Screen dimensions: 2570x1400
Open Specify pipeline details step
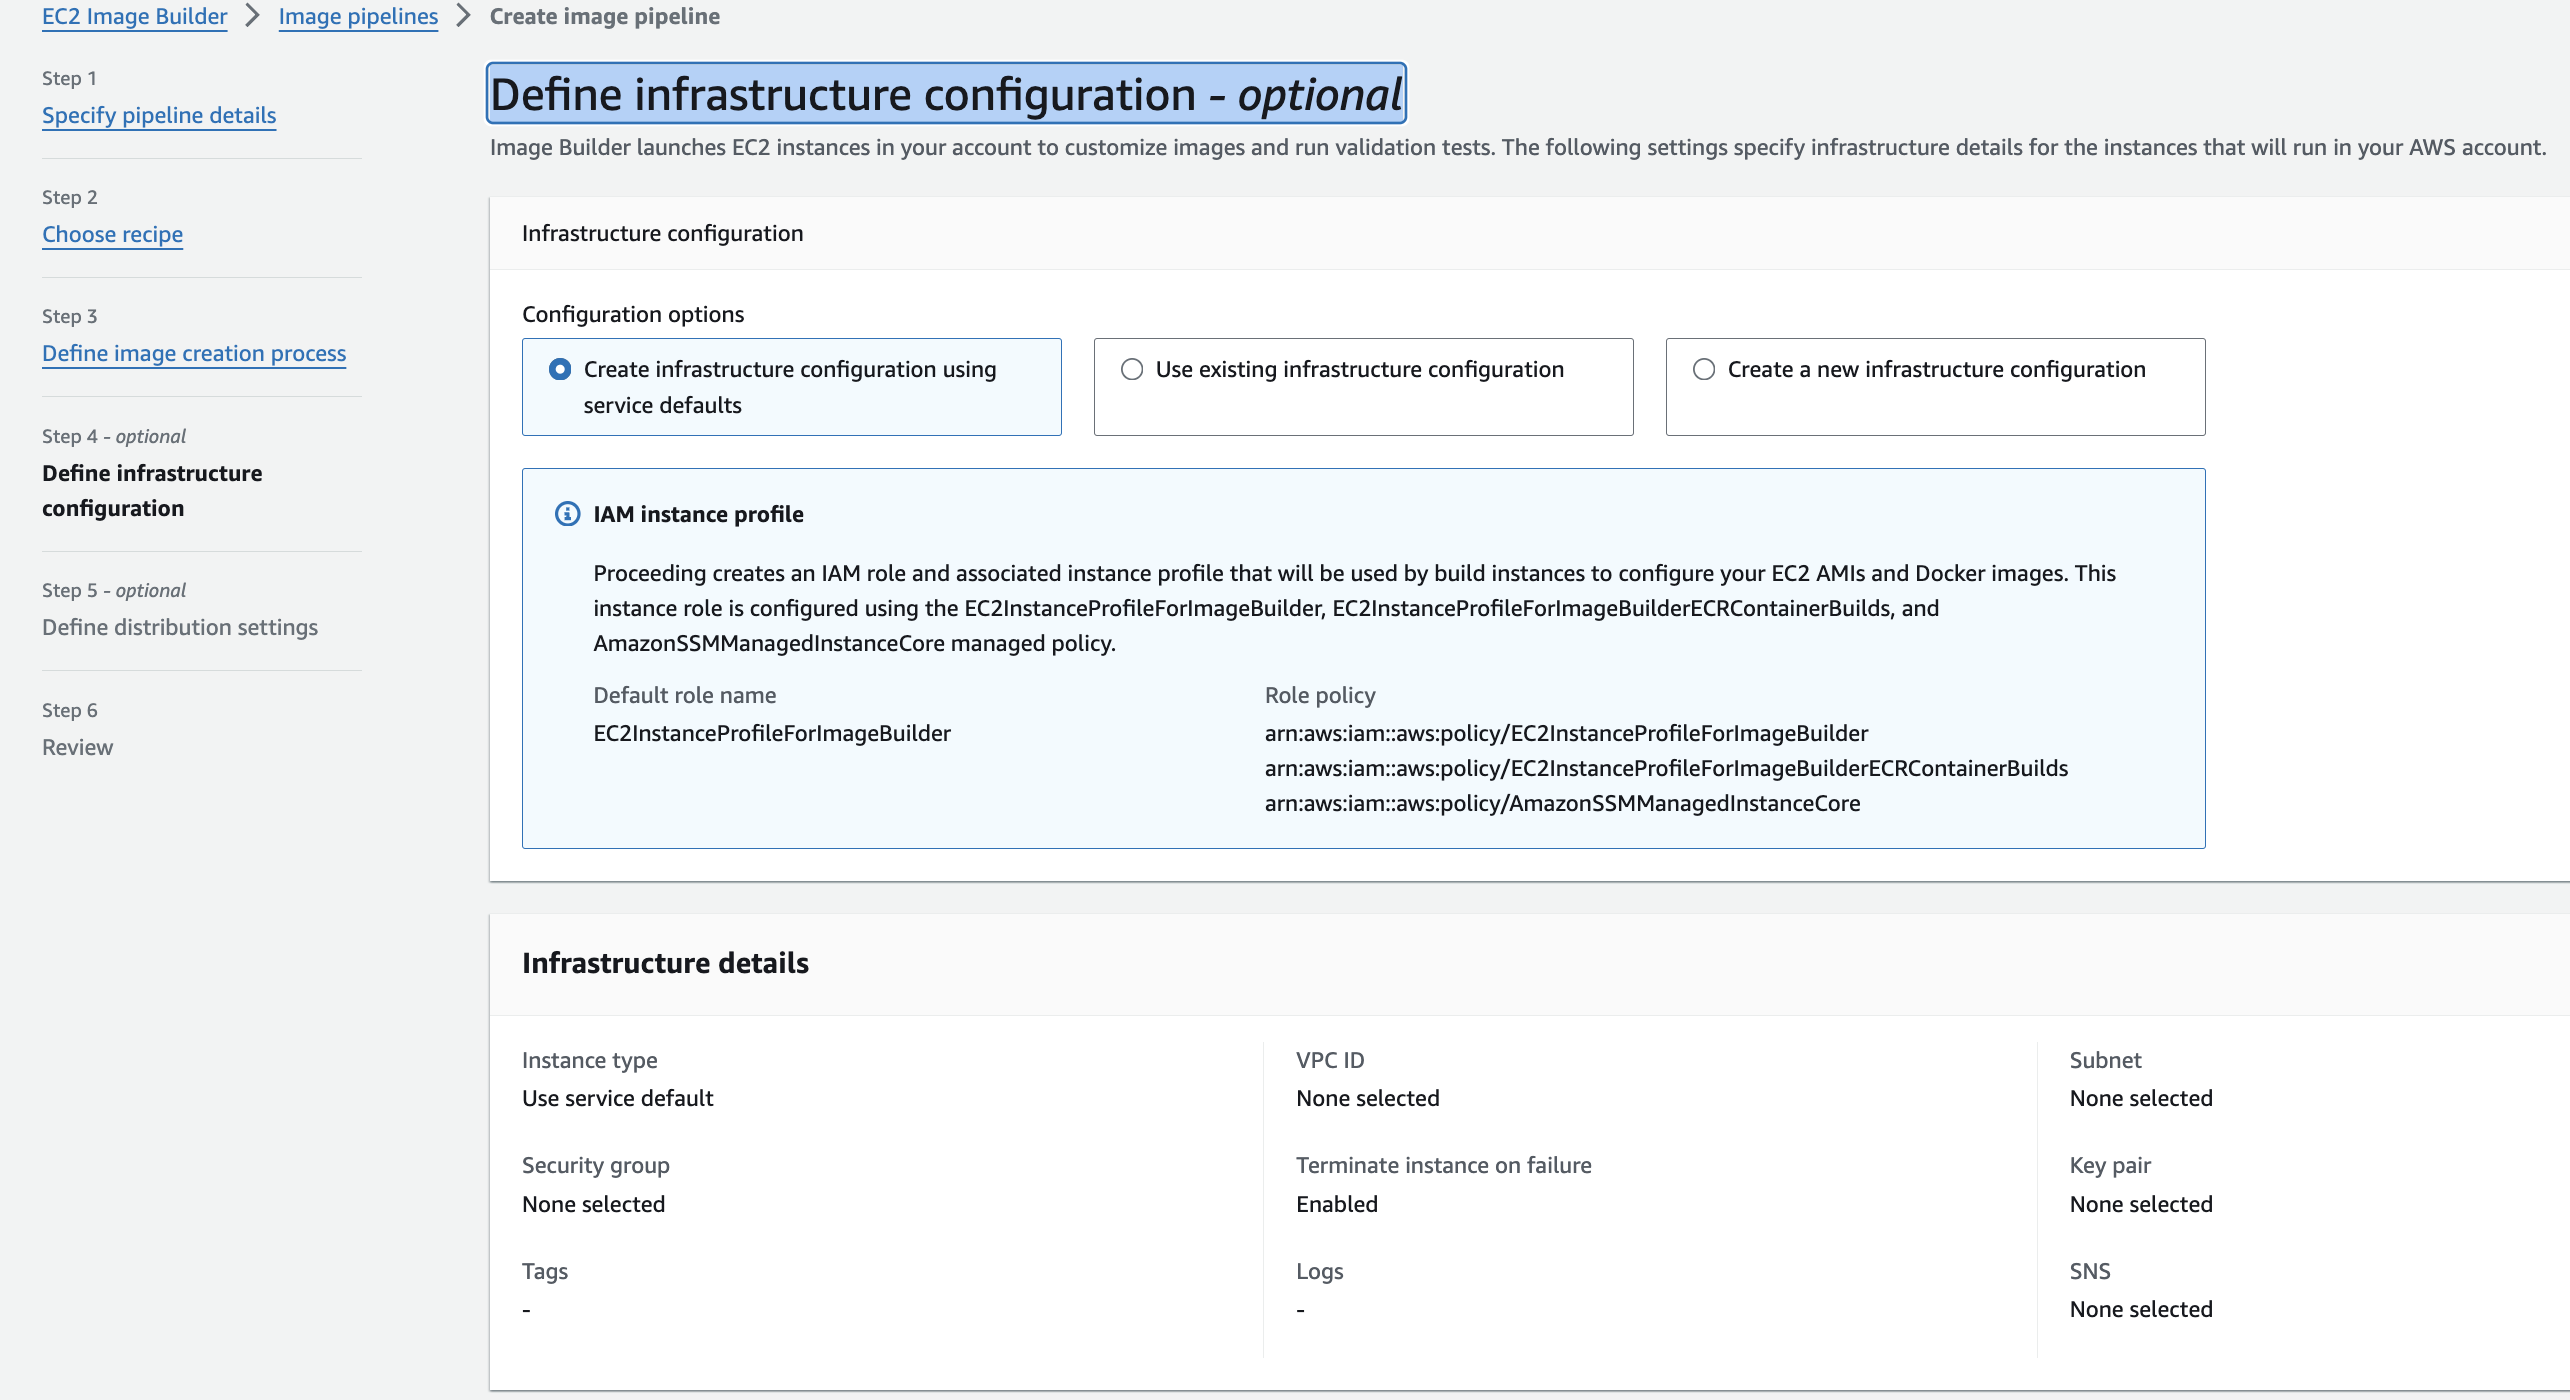click(x=159, y=115)
